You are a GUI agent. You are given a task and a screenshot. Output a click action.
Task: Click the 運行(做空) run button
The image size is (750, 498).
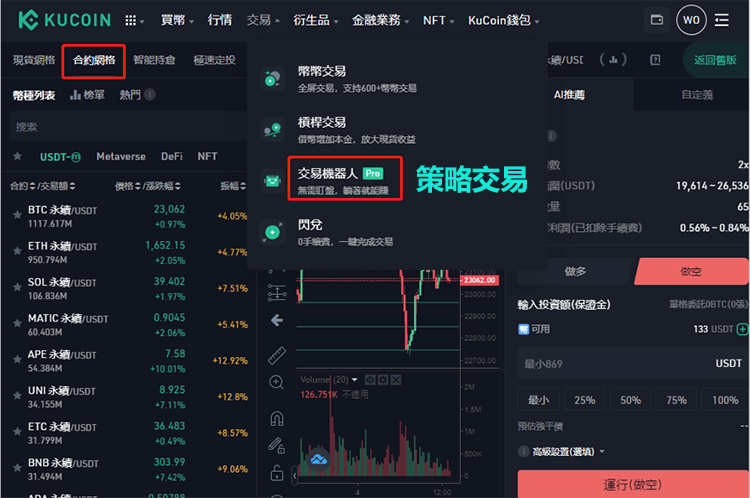pyautogui.click(x=633, y=484)
